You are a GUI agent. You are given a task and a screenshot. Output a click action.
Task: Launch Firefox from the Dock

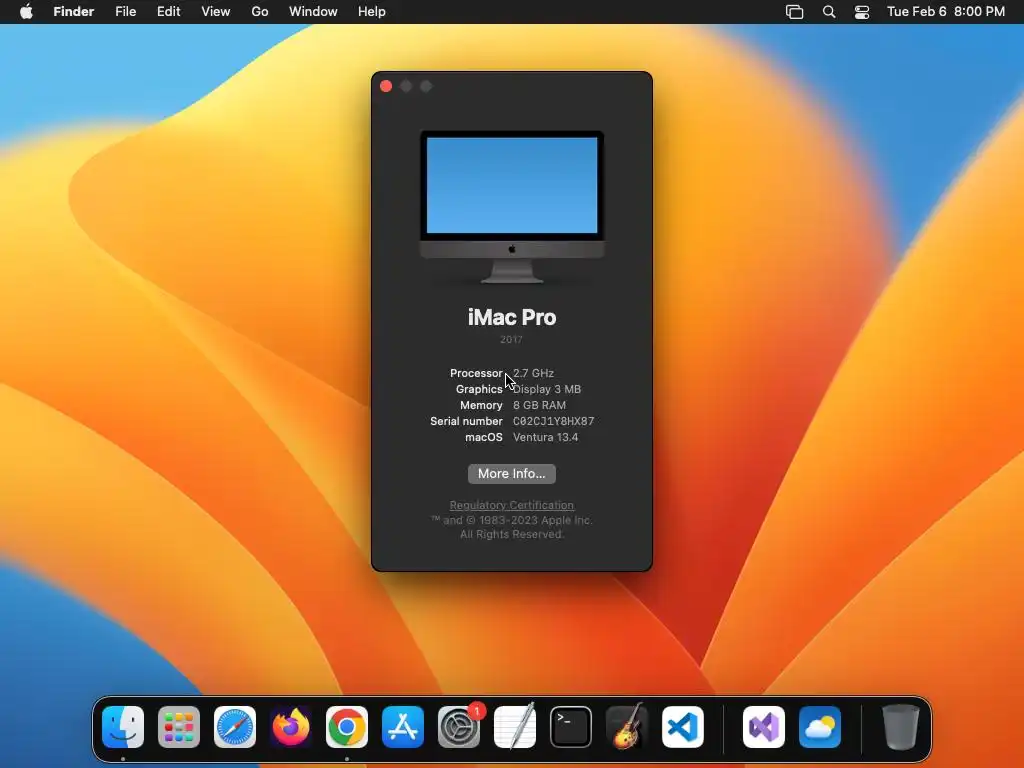coord(291,727)
